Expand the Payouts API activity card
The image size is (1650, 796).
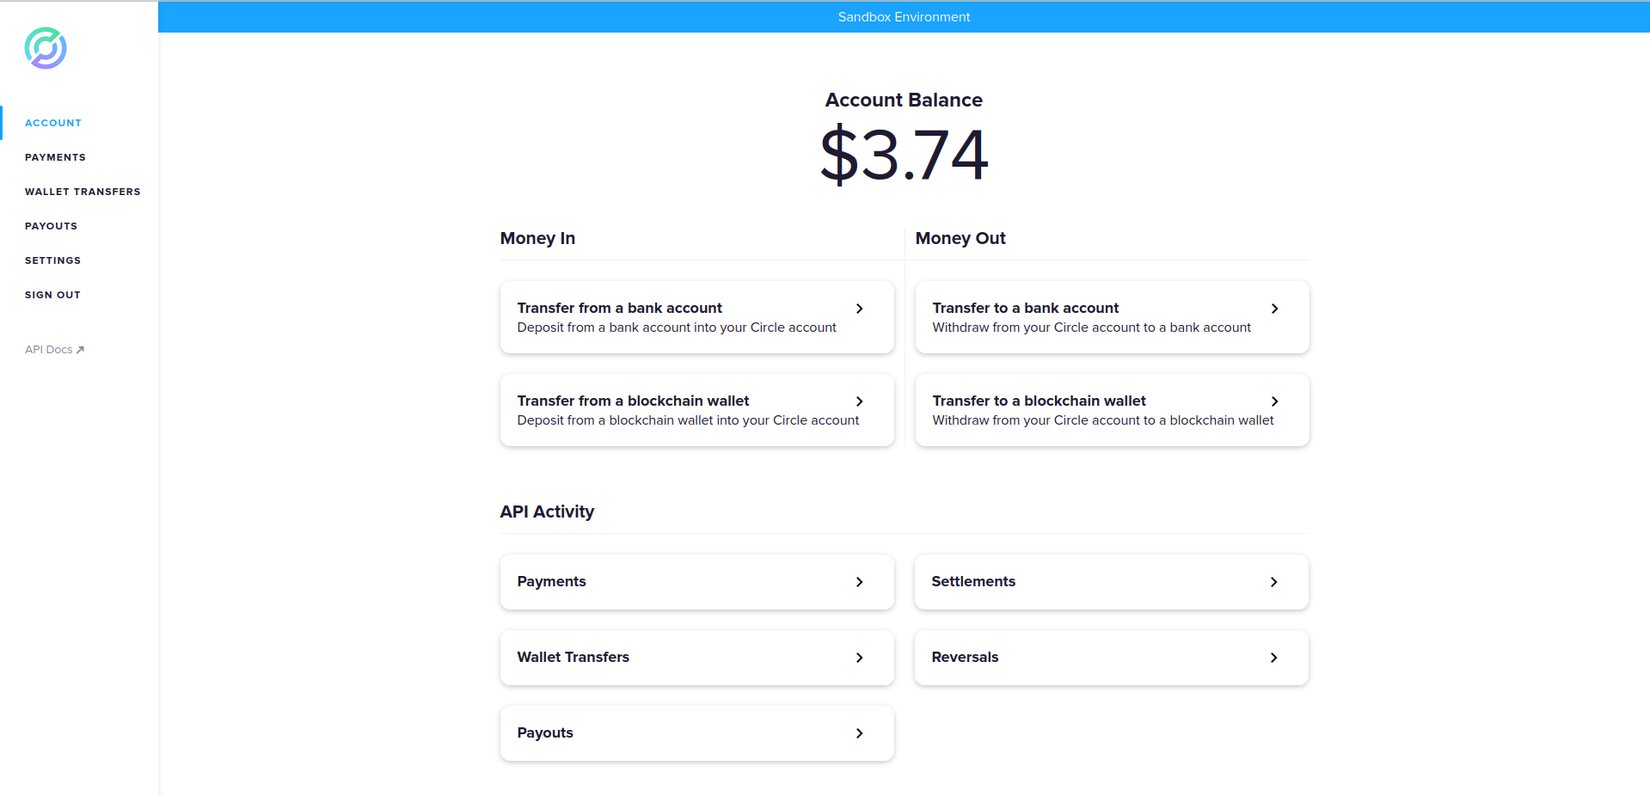click(x=696, y=733)
